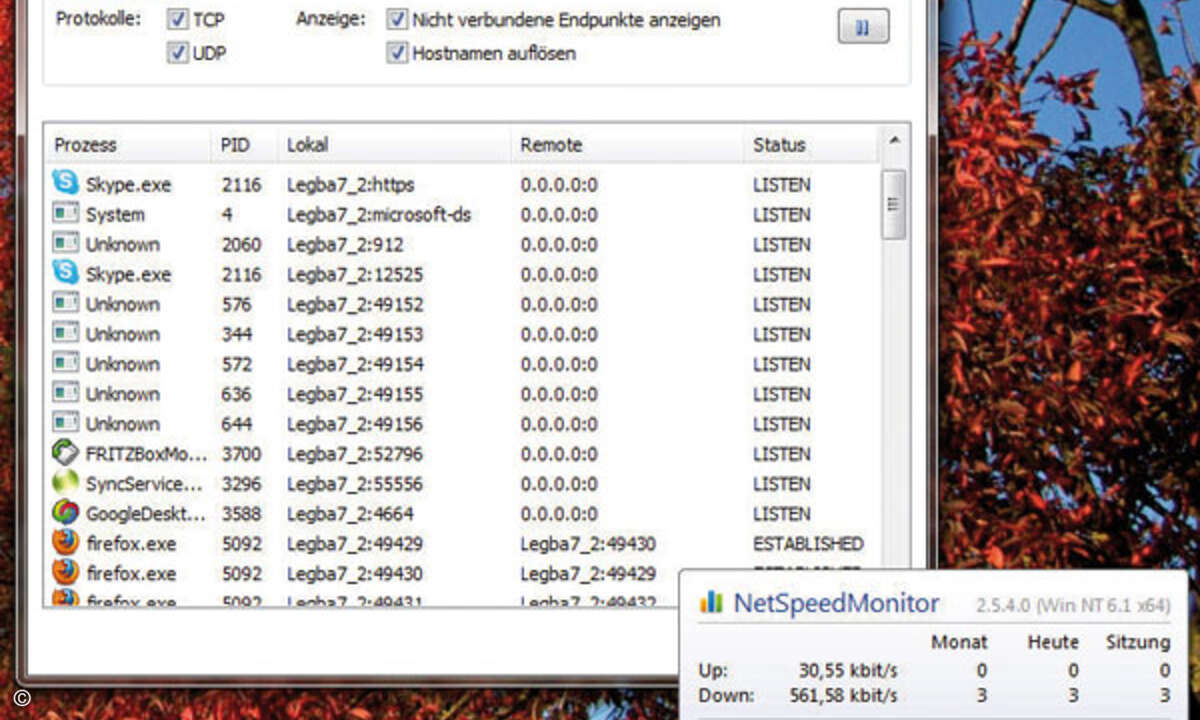Click Skype icon in the Legba7_2:https row
This screenshot has width=1200, height=720.
tap(65, 184)
